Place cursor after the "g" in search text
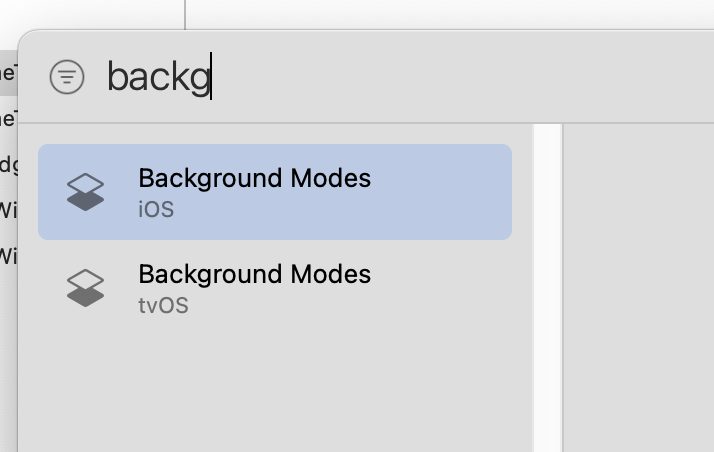The width and height of the screenshot is (714, 452). tap(211, 76)
